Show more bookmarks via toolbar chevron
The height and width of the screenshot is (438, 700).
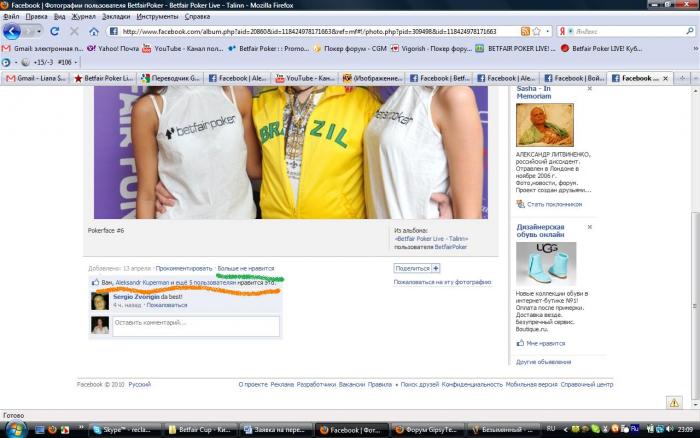click(695, 48)
